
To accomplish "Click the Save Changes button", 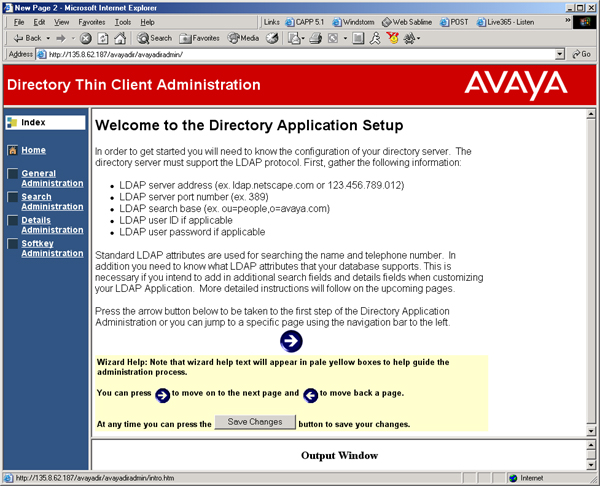I will 255,422.
